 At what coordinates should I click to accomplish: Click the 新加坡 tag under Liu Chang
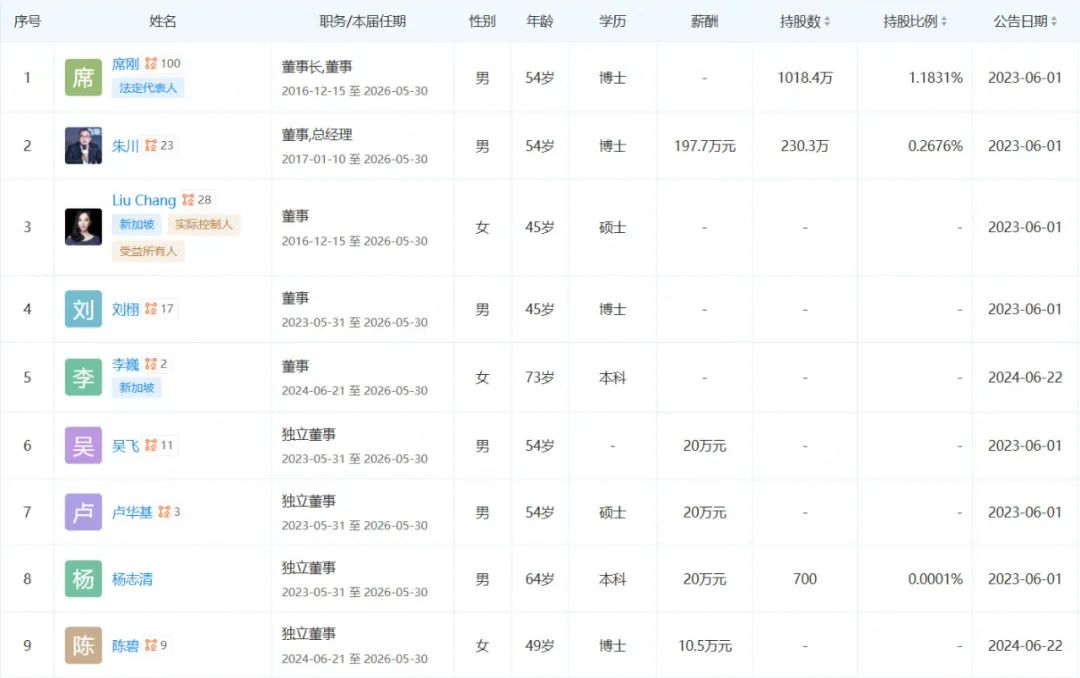click(x=136, y=225)
